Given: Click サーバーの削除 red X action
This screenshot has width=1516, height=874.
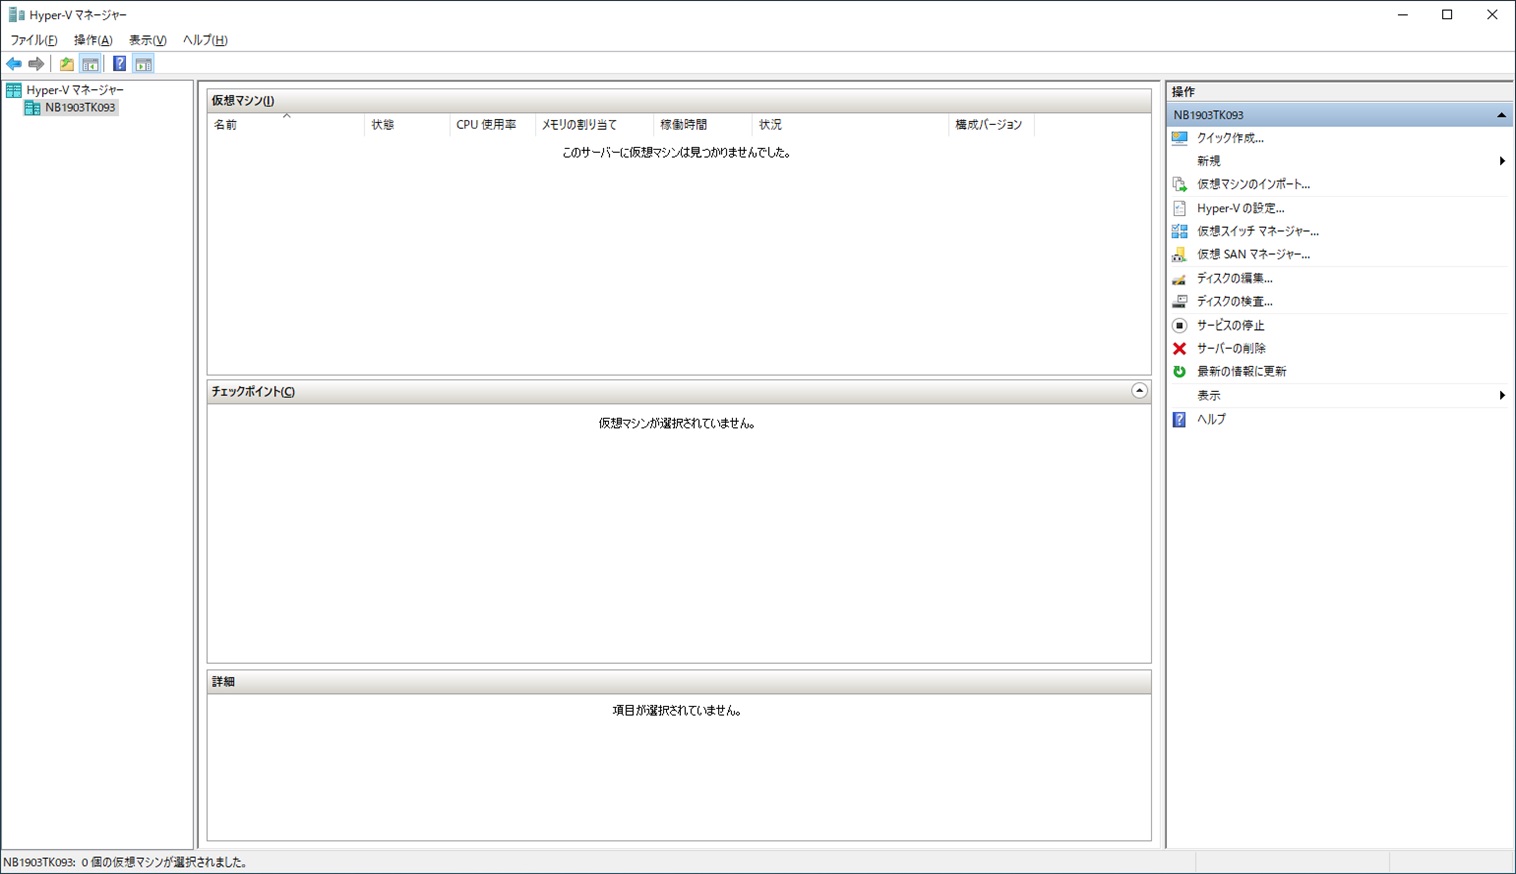Looking at the screenshot, I should pyautogui.click(x=1230, y=348).
